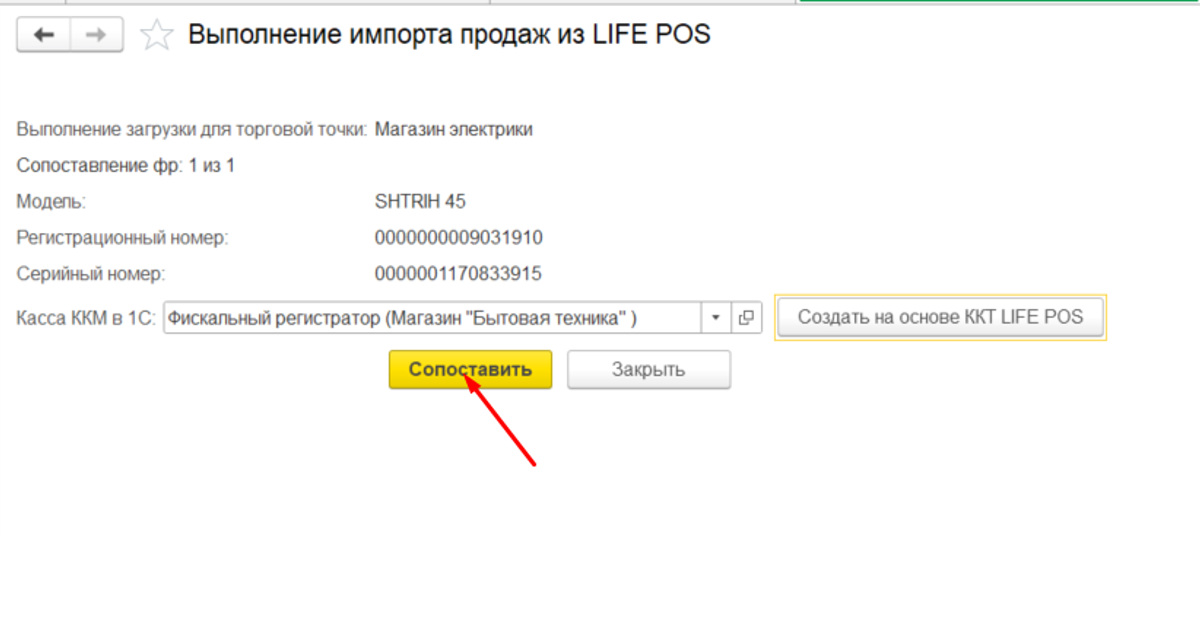Add page to favorites with star icon
The height and width of the screenshot is (620, 1200).
tap(156, 36)
